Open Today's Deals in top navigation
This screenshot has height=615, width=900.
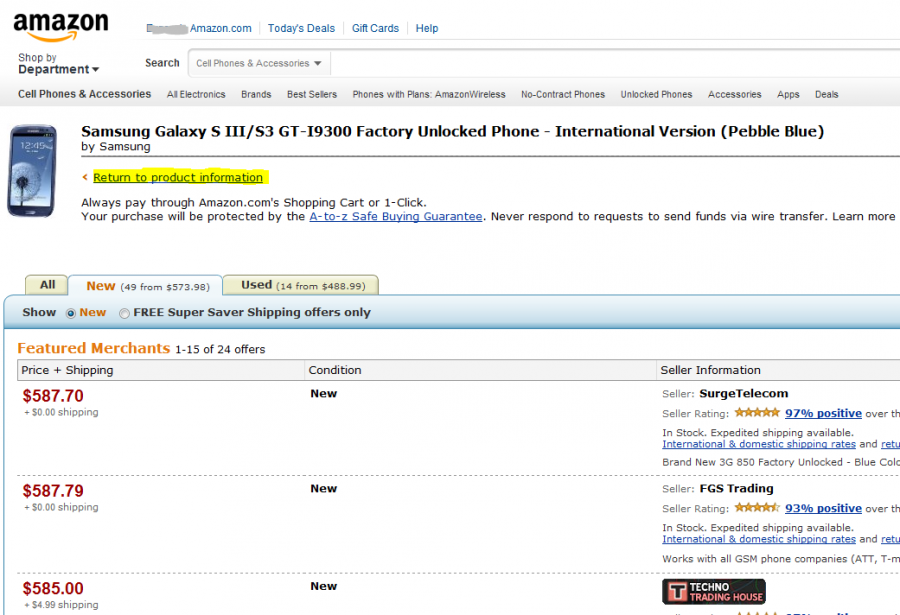[301, 28]
